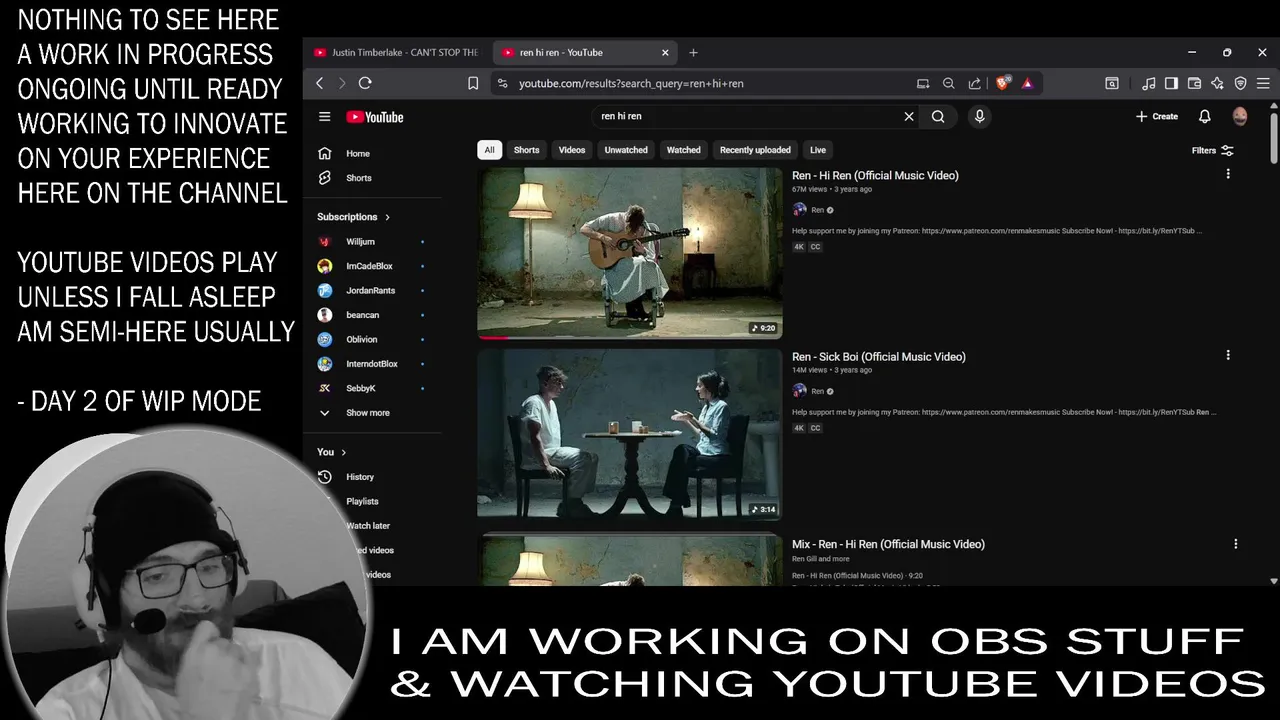This screenshot has width=1280, height=720.
Task: Open the Brave playlist music note icon
Action: coord(1149,84)
